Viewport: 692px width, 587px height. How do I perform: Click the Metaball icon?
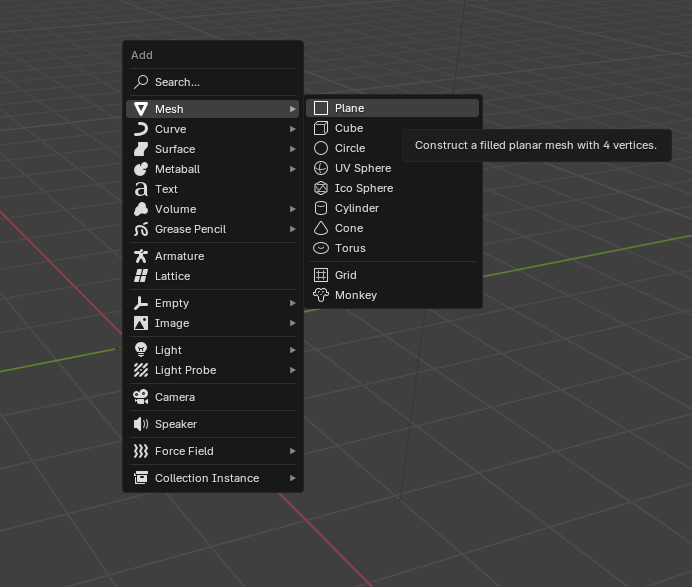tap(141, 169)
